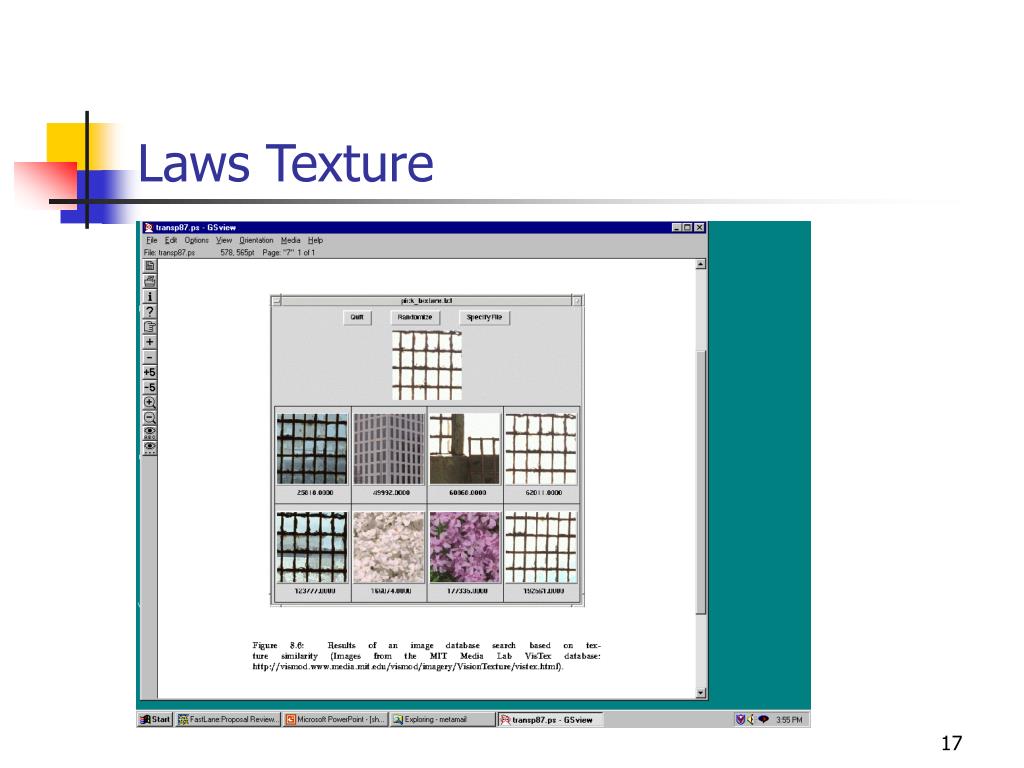Image resolution: width=1024 pixels, height=768 pixels.
Task: Open the View menu
Action: [x=224, y=240]
